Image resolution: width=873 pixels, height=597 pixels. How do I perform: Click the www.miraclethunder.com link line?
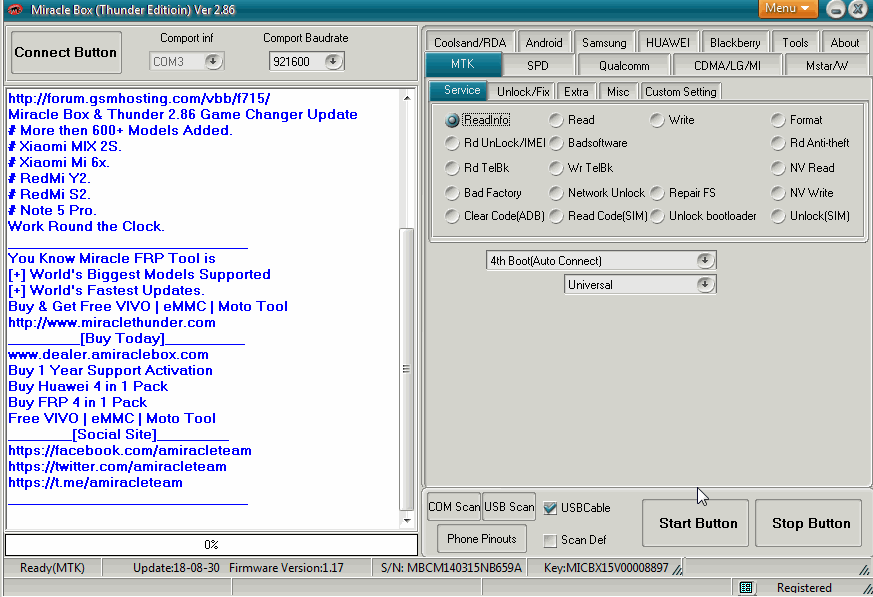pyautogui.click(x=112, y=322)
